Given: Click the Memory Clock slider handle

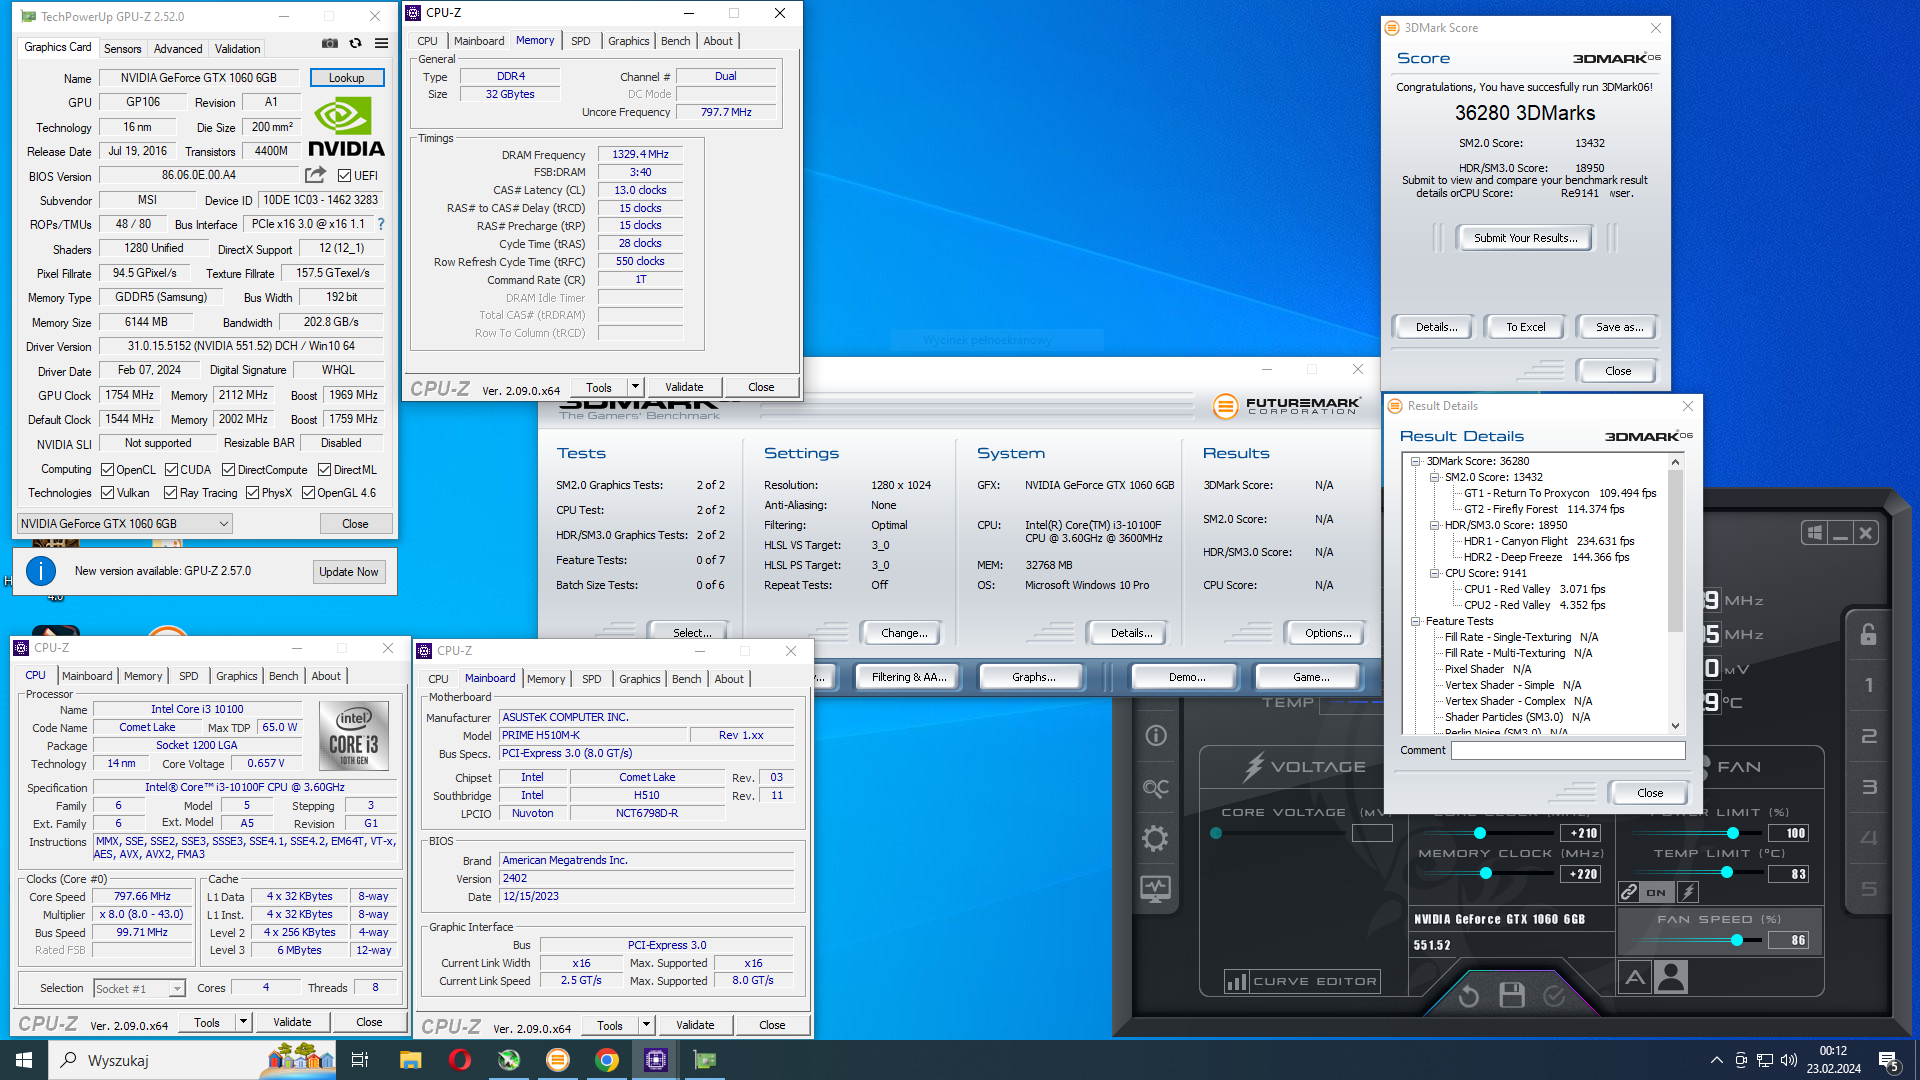Looking at the screenshot, I should click(1485, 874).
